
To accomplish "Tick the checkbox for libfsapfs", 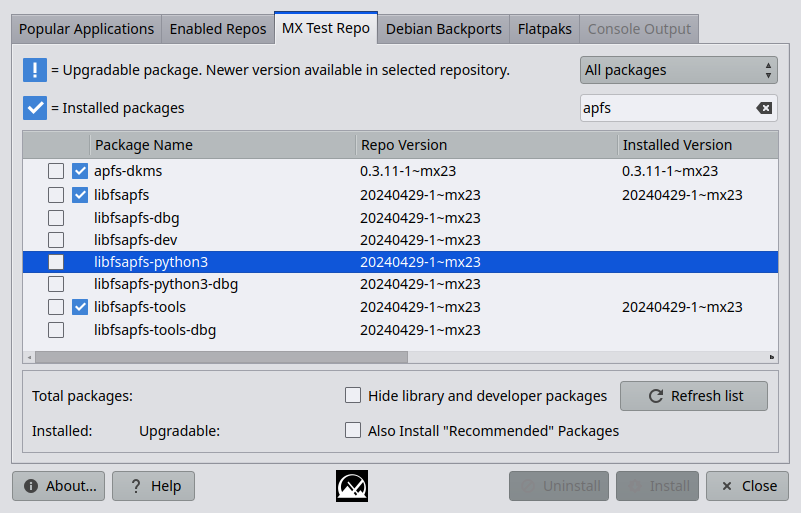I will click(56, 195).
